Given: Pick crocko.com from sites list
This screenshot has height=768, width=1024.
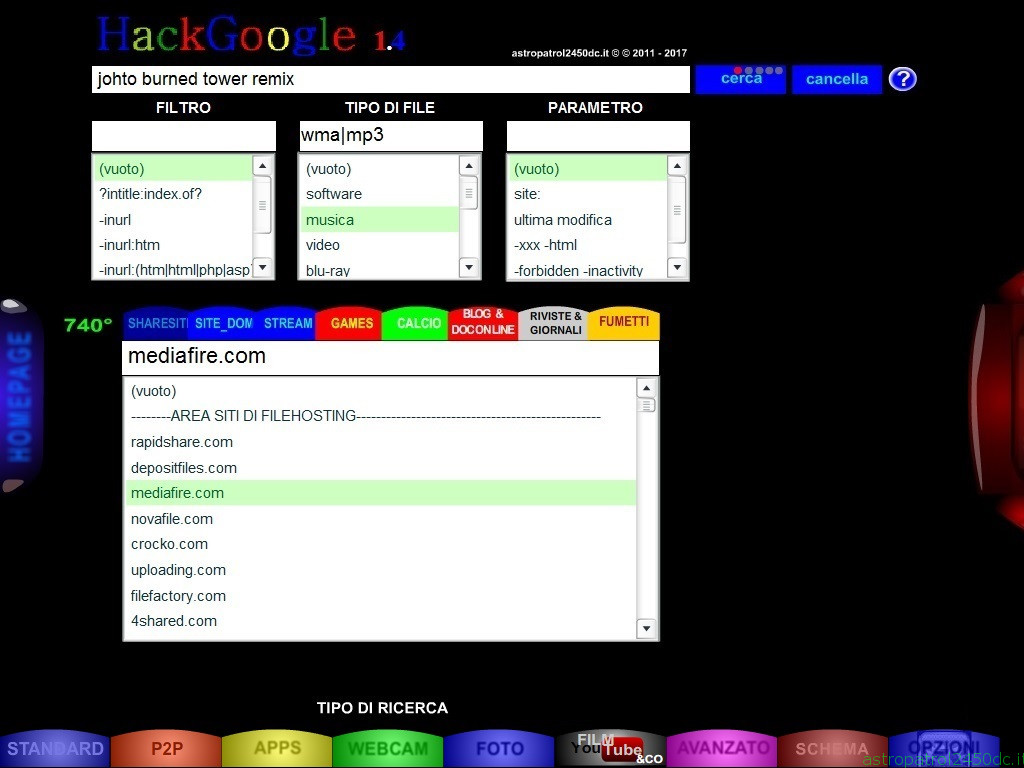Looking at the screenshot, I should coord(380,544).
